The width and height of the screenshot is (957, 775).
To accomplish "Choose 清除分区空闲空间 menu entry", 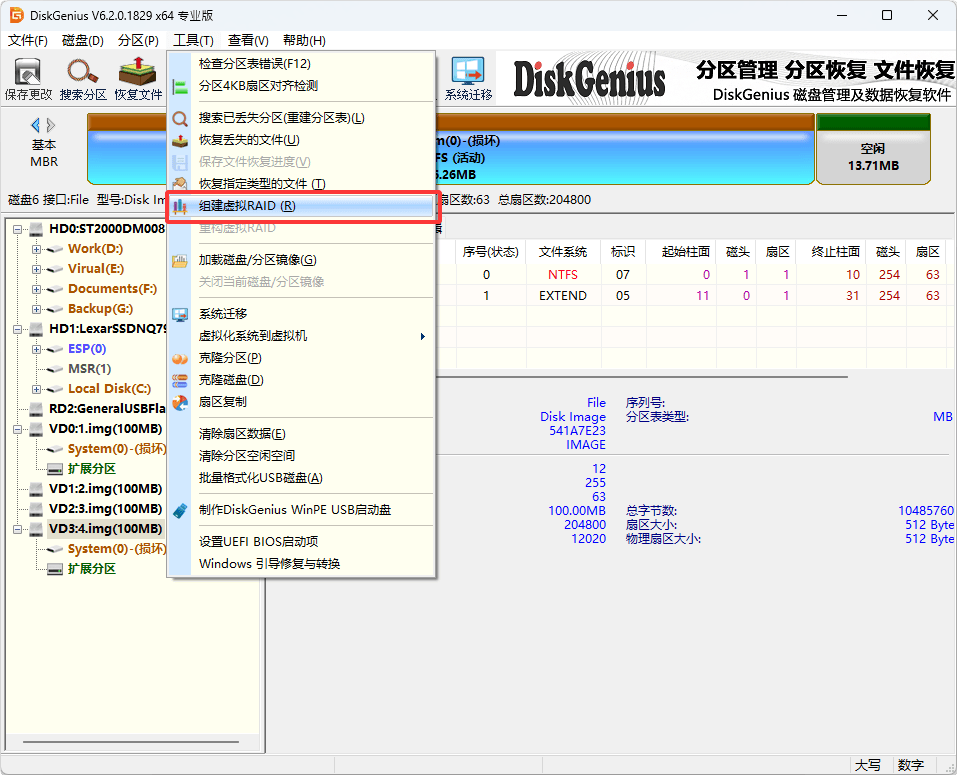I will (302, 456).
